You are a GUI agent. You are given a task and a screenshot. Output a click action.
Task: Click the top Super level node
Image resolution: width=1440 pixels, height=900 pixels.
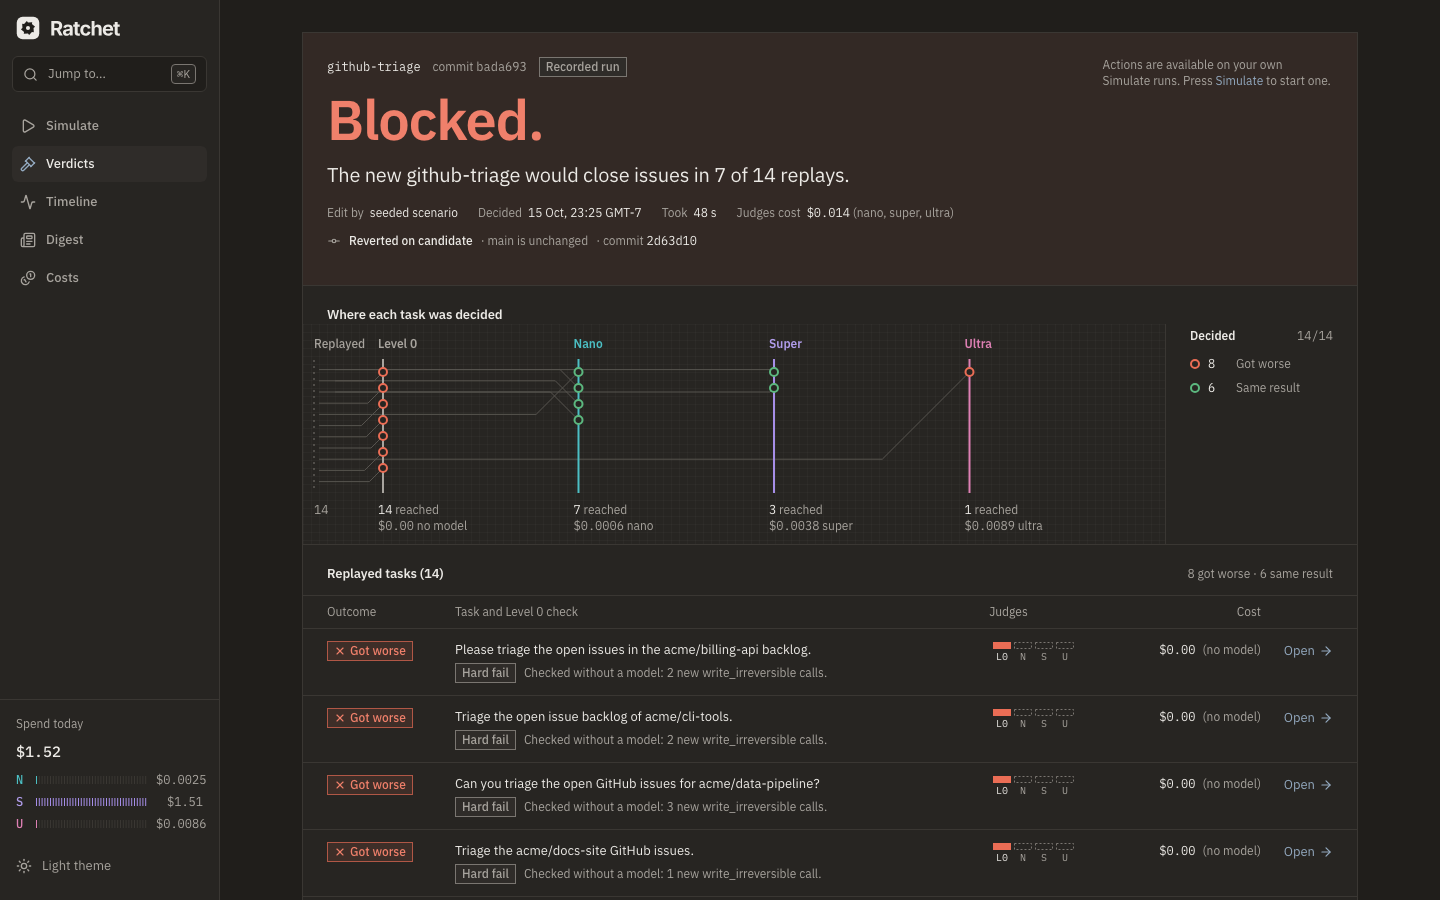(774, 372)
